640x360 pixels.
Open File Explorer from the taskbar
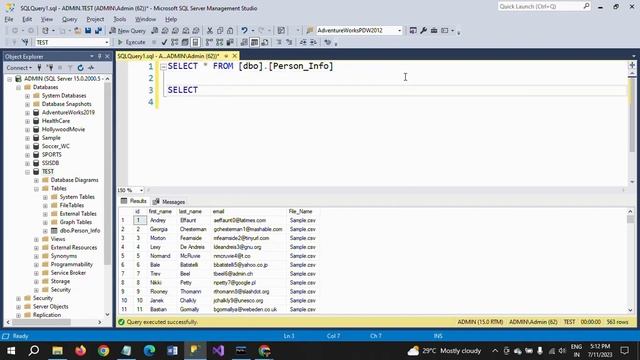point(58,351)
